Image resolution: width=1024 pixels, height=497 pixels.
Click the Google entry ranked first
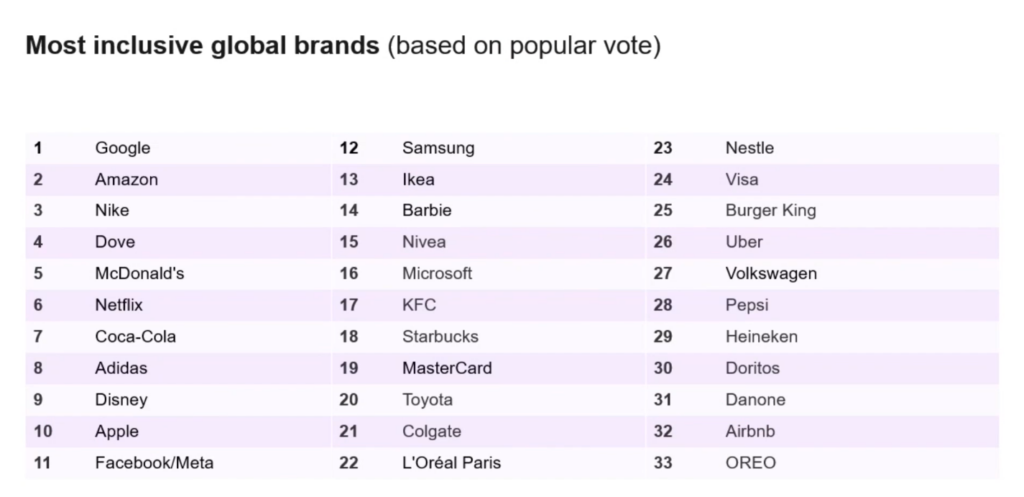(123, 148)
